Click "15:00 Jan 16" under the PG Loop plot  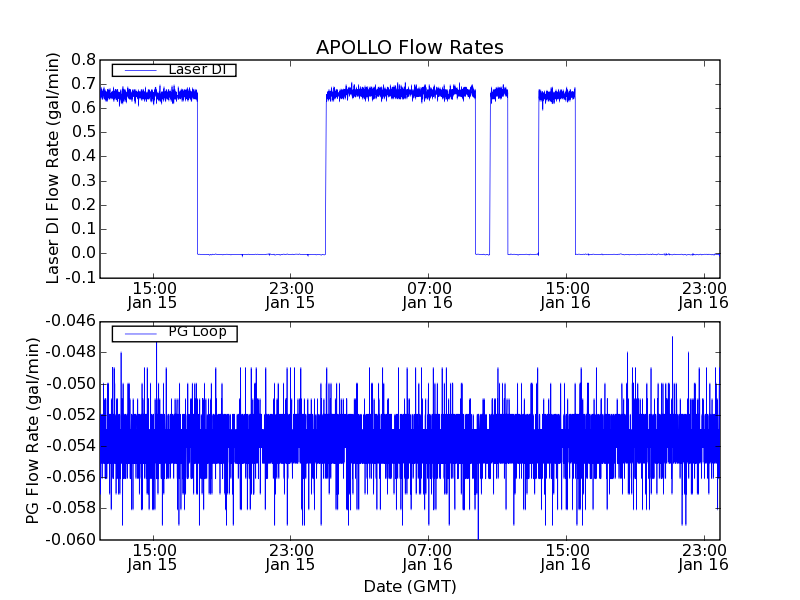click(x=565, y=558)
